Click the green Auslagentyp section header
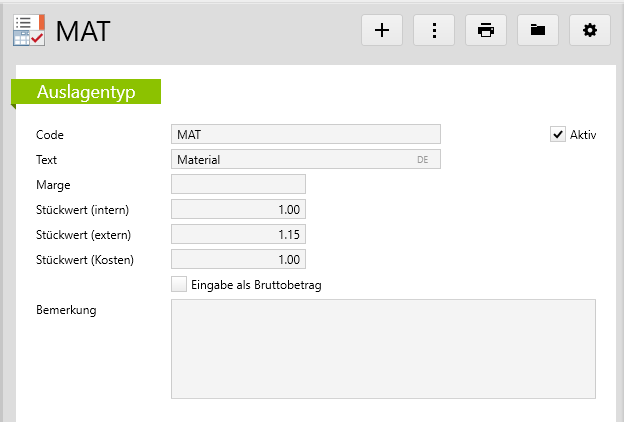Viewport: 624px width, 422px height. point(85,92)
